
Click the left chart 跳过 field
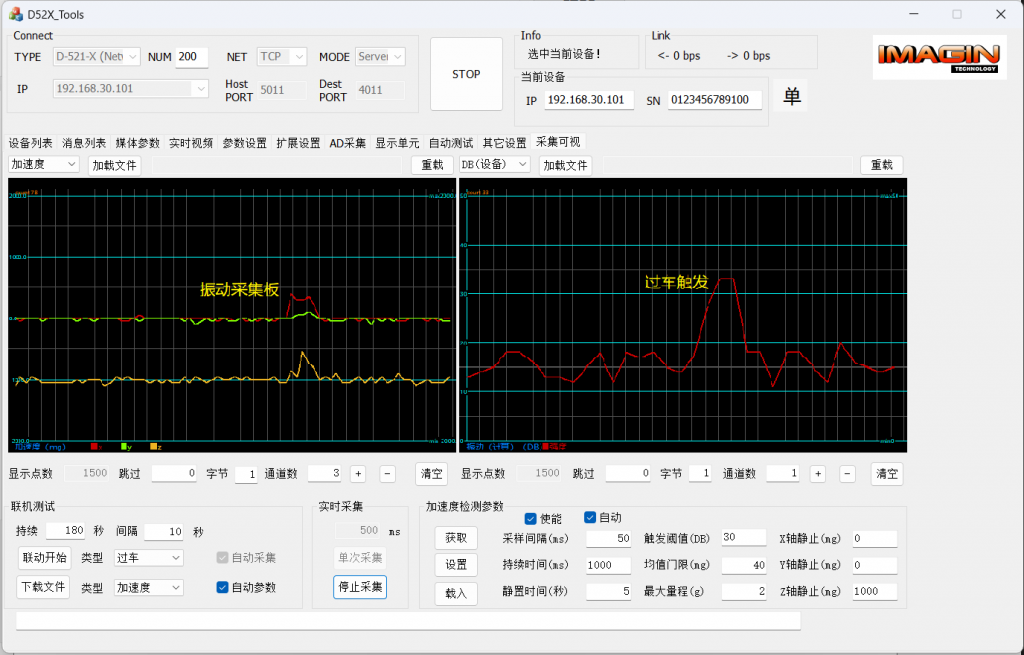click(174, 473)
